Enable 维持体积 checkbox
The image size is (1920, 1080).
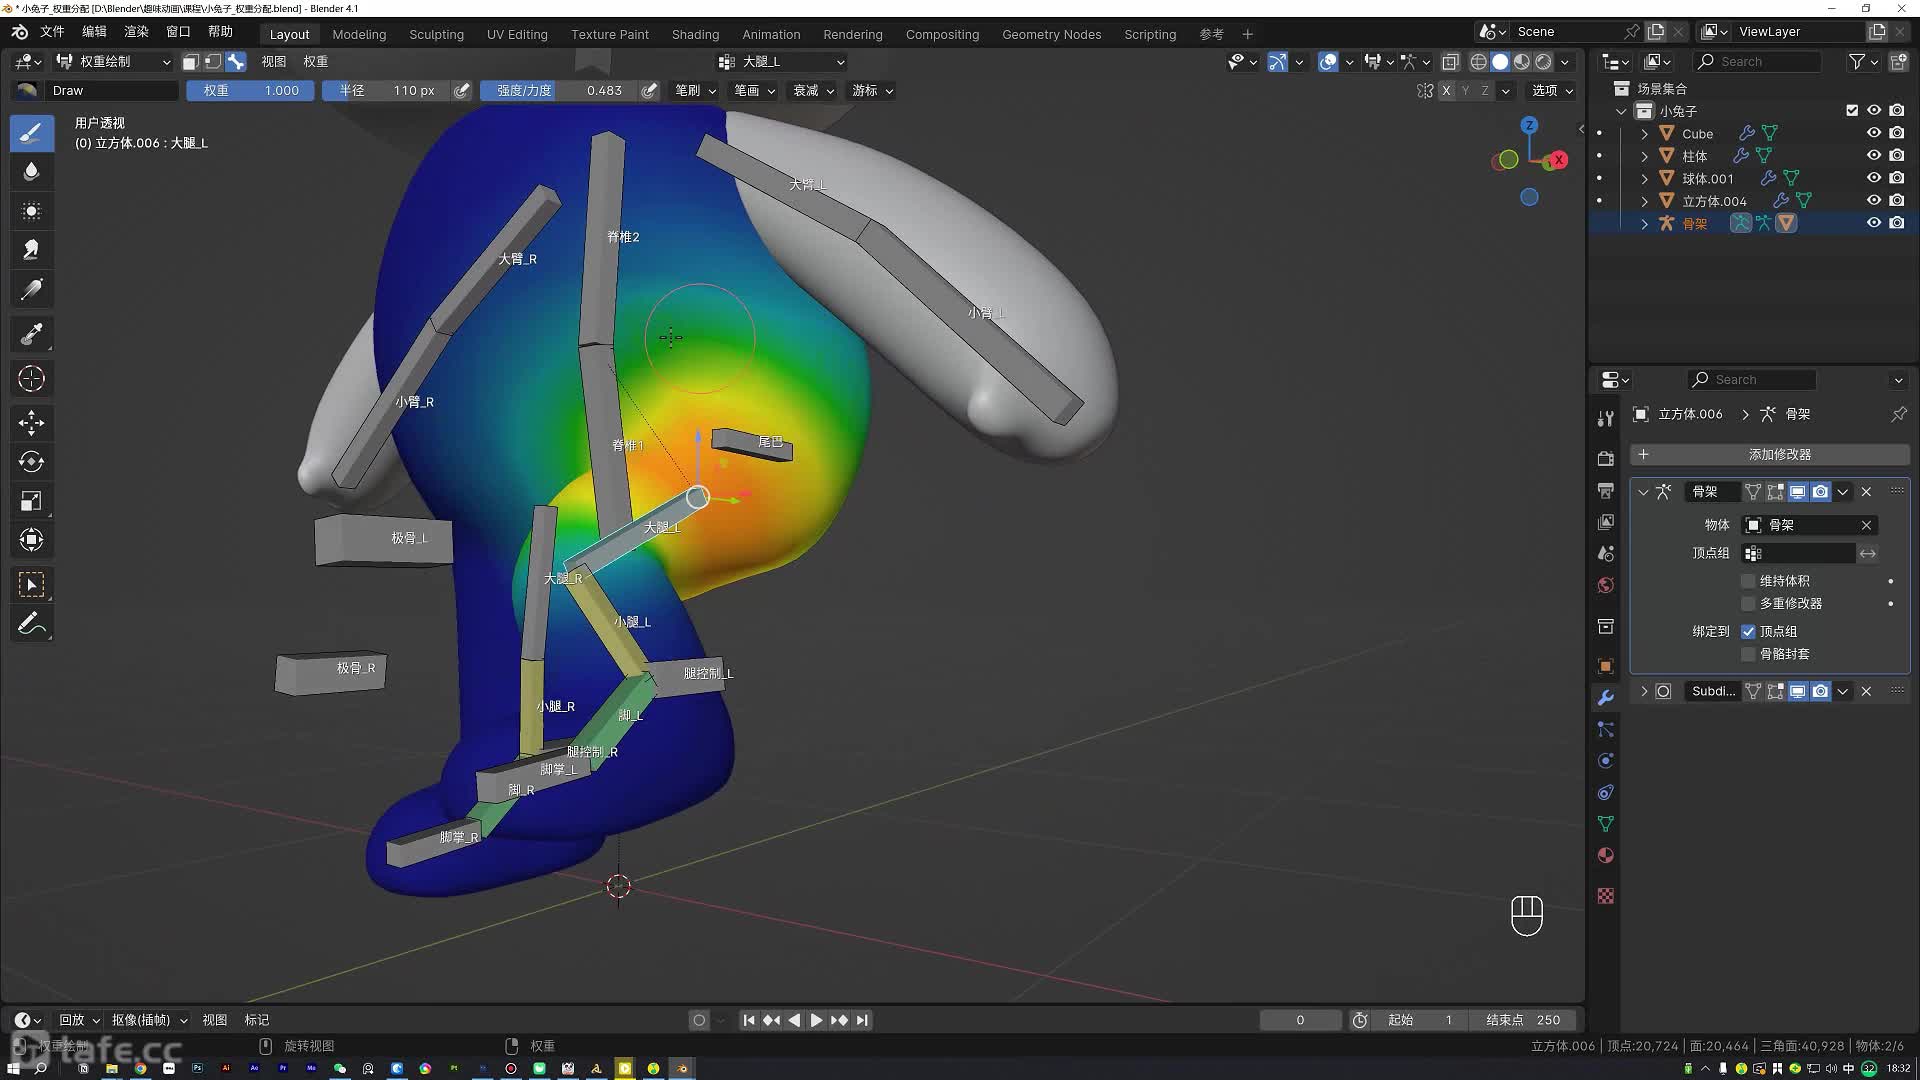[1748, 581]
